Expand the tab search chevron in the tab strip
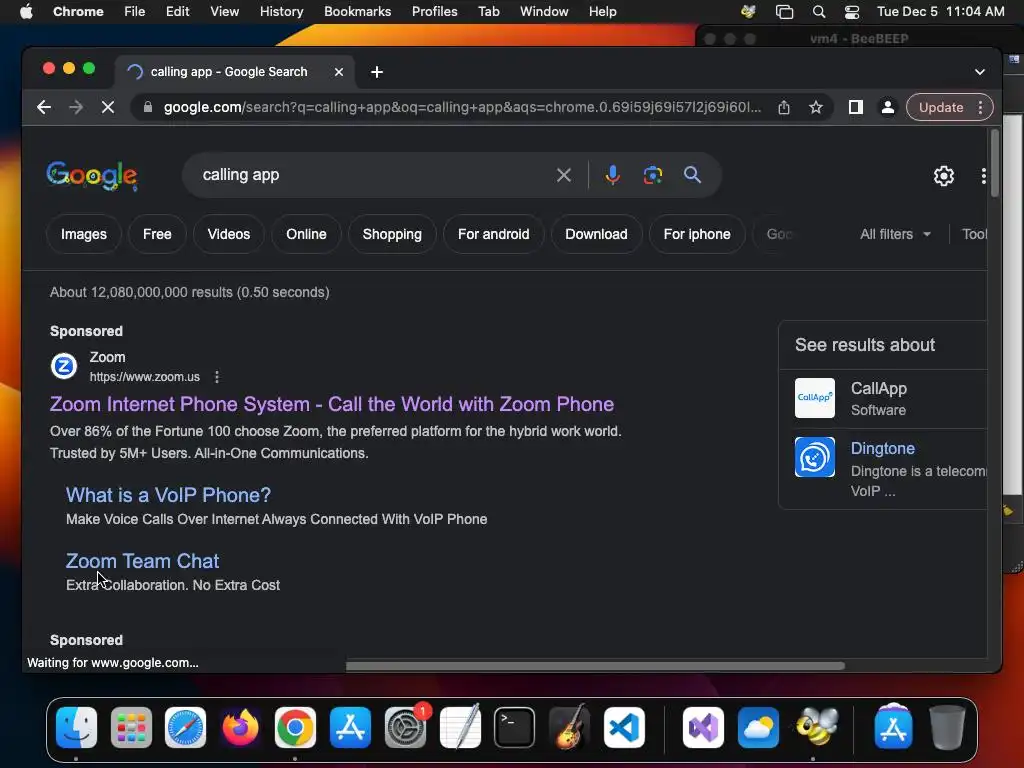1024x768 pixels. (x=980, y=72)
